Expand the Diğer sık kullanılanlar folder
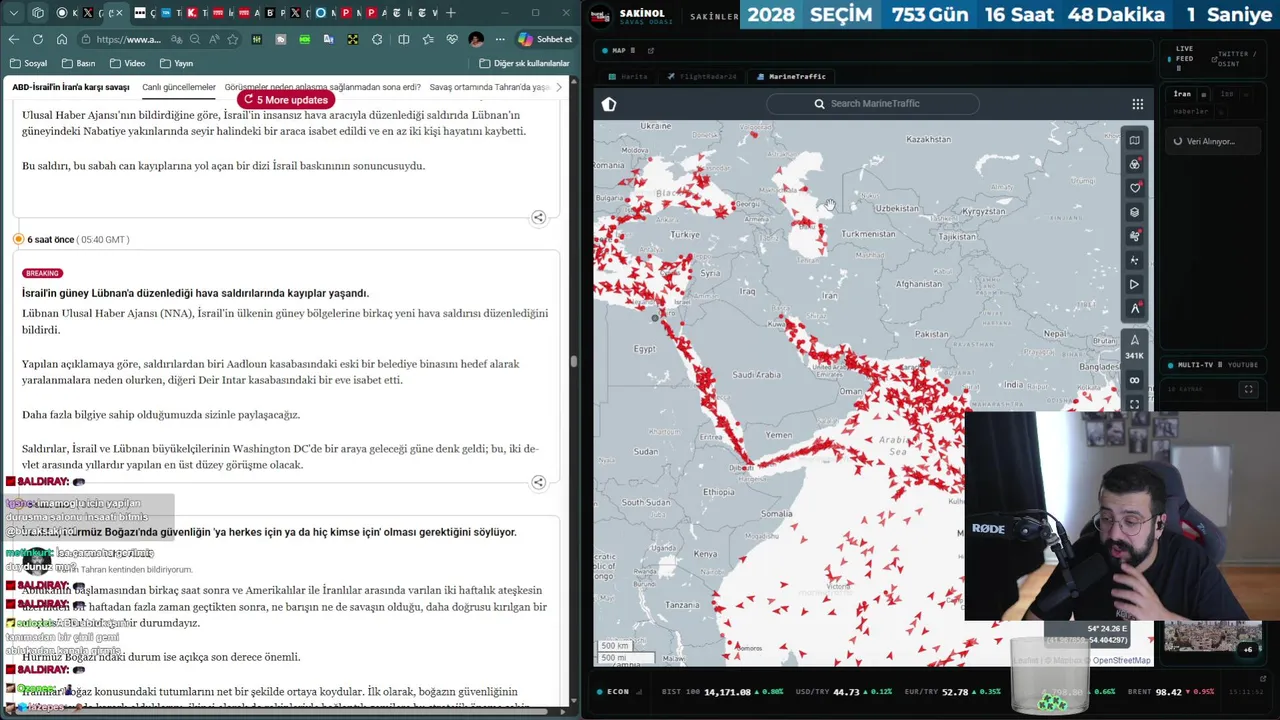 pos(524,63)
